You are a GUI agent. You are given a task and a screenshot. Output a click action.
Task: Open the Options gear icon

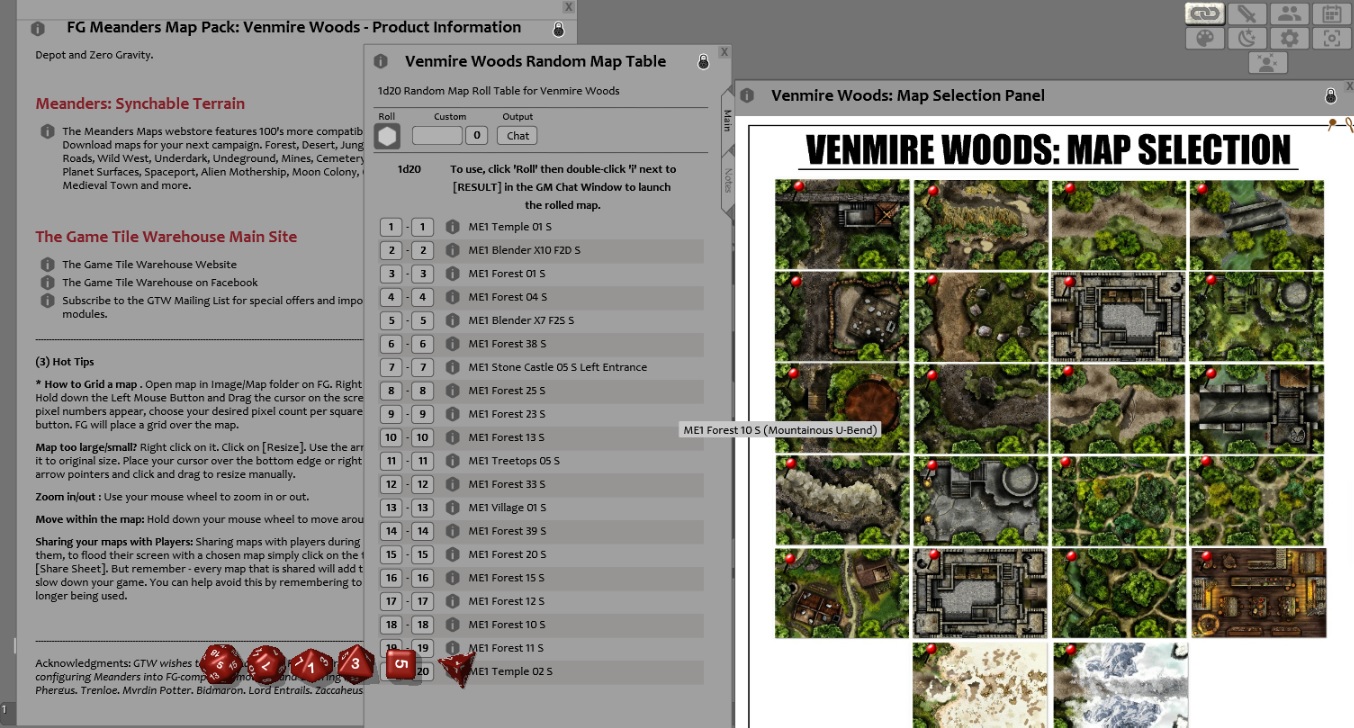click(x=1289, y=38)
